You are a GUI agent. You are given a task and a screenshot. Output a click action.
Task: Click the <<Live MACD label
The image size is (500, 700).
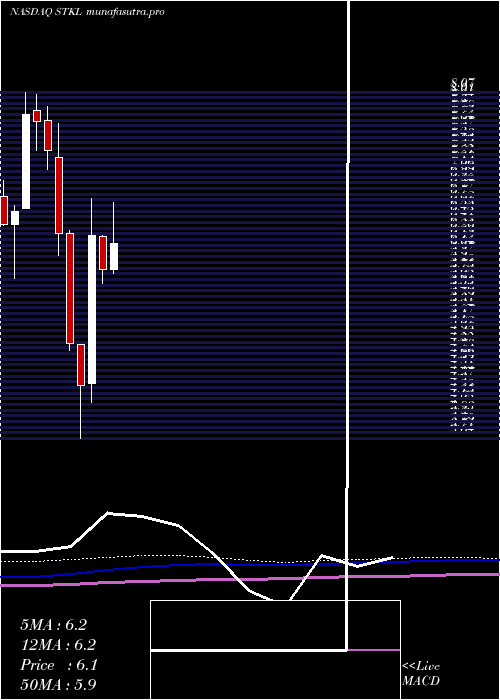click(x=421, y=673)
